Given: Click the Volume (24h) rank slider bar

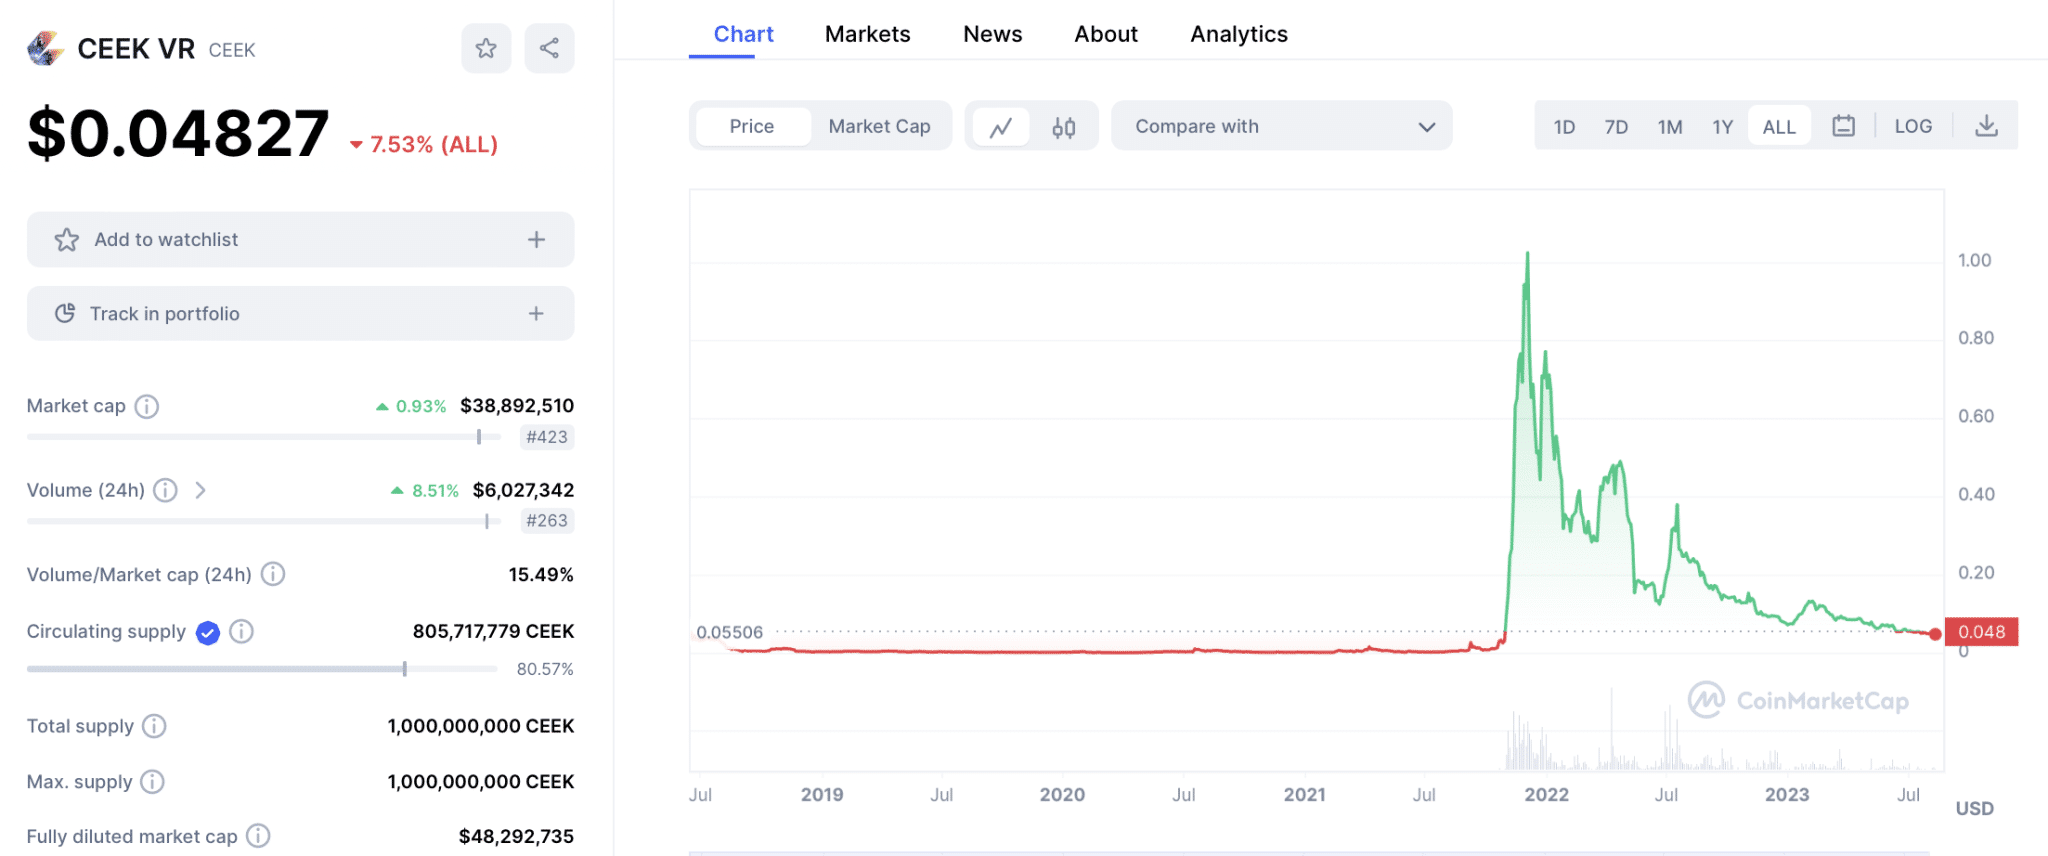Looking at the screenshot, I should point(264,521).
